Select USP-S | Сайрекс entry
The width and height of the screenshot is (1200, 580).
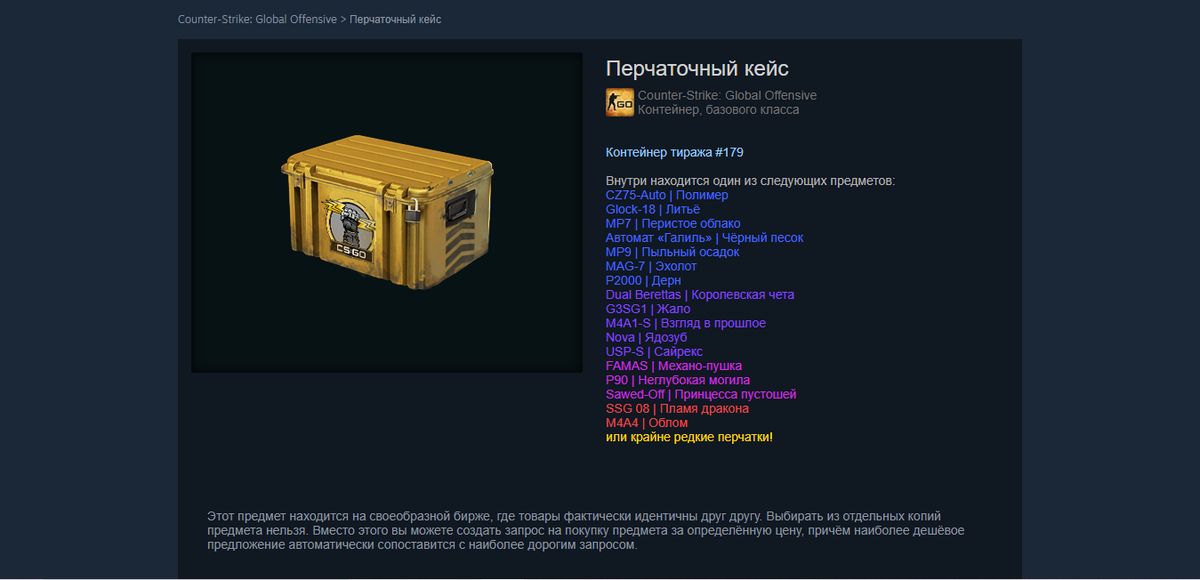coord(654,352)
